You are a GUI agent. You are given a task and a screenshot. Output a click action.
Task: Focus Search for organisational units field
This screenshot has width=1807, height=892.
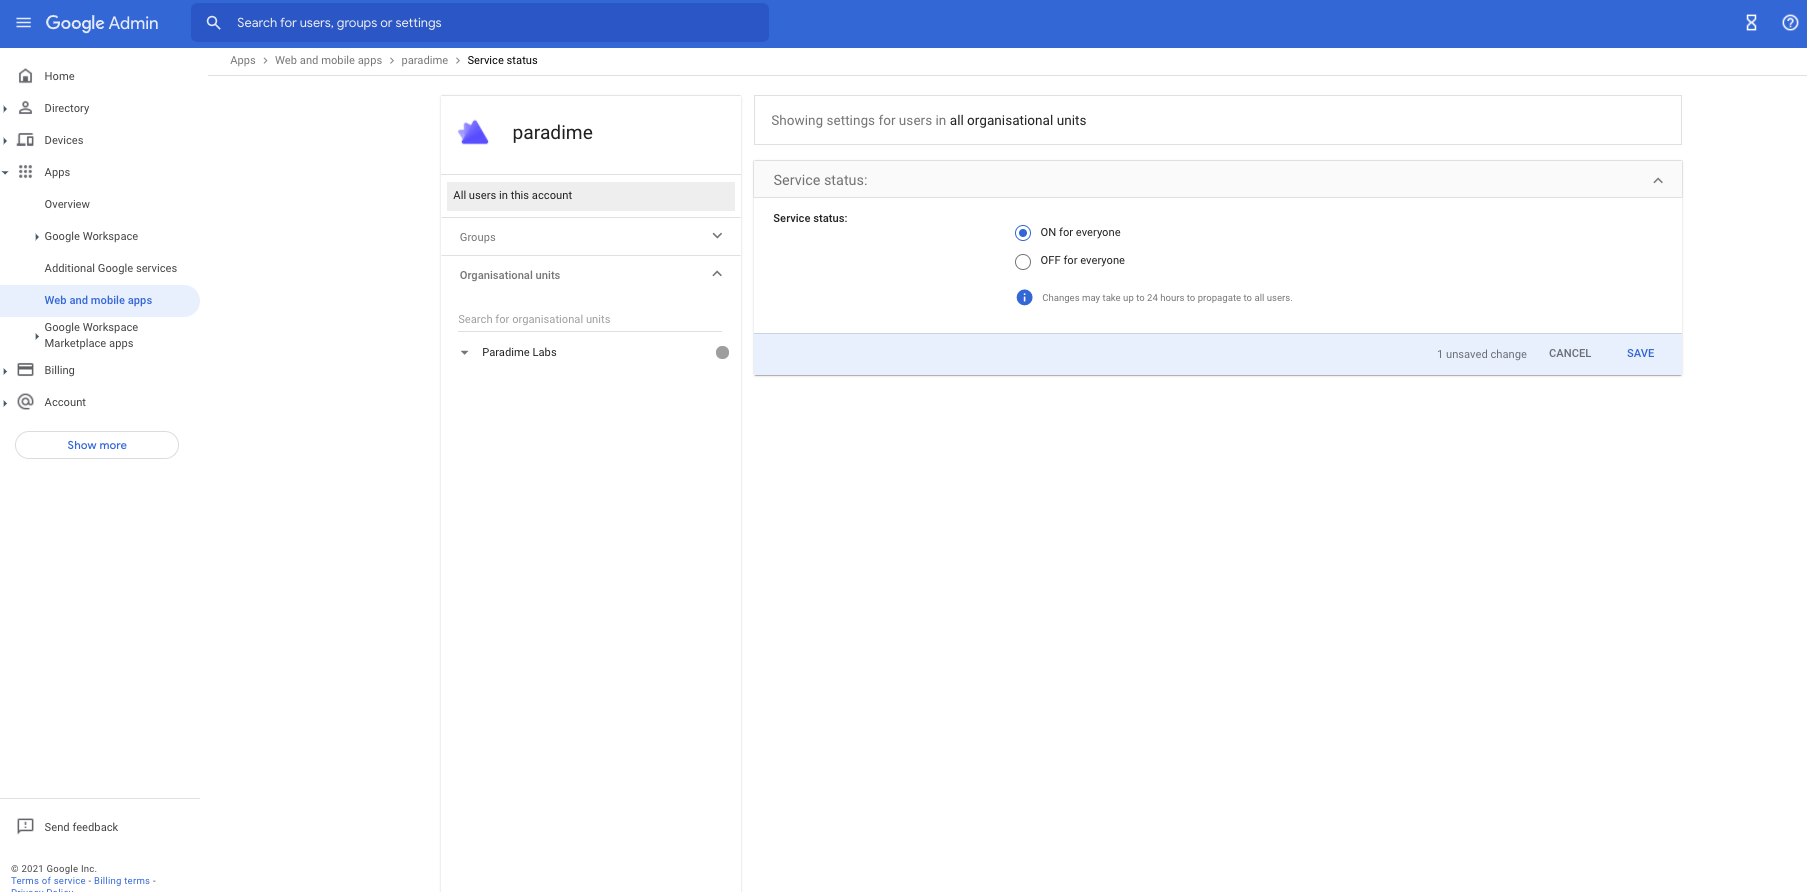590,319
